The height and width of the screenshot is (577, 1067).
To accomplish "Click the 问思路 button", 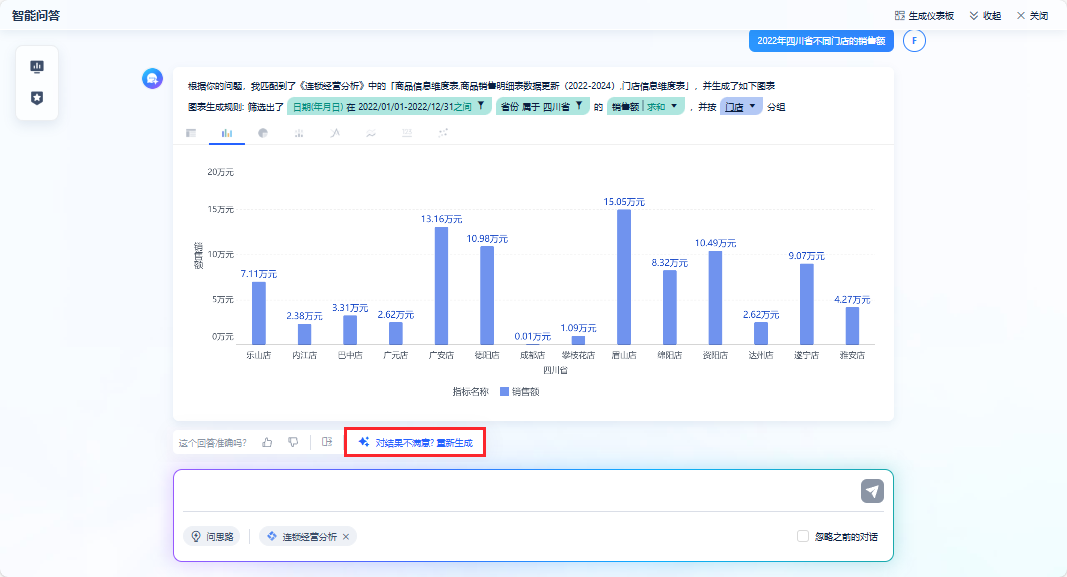I will pyautogui.click(x=212, y=536).
